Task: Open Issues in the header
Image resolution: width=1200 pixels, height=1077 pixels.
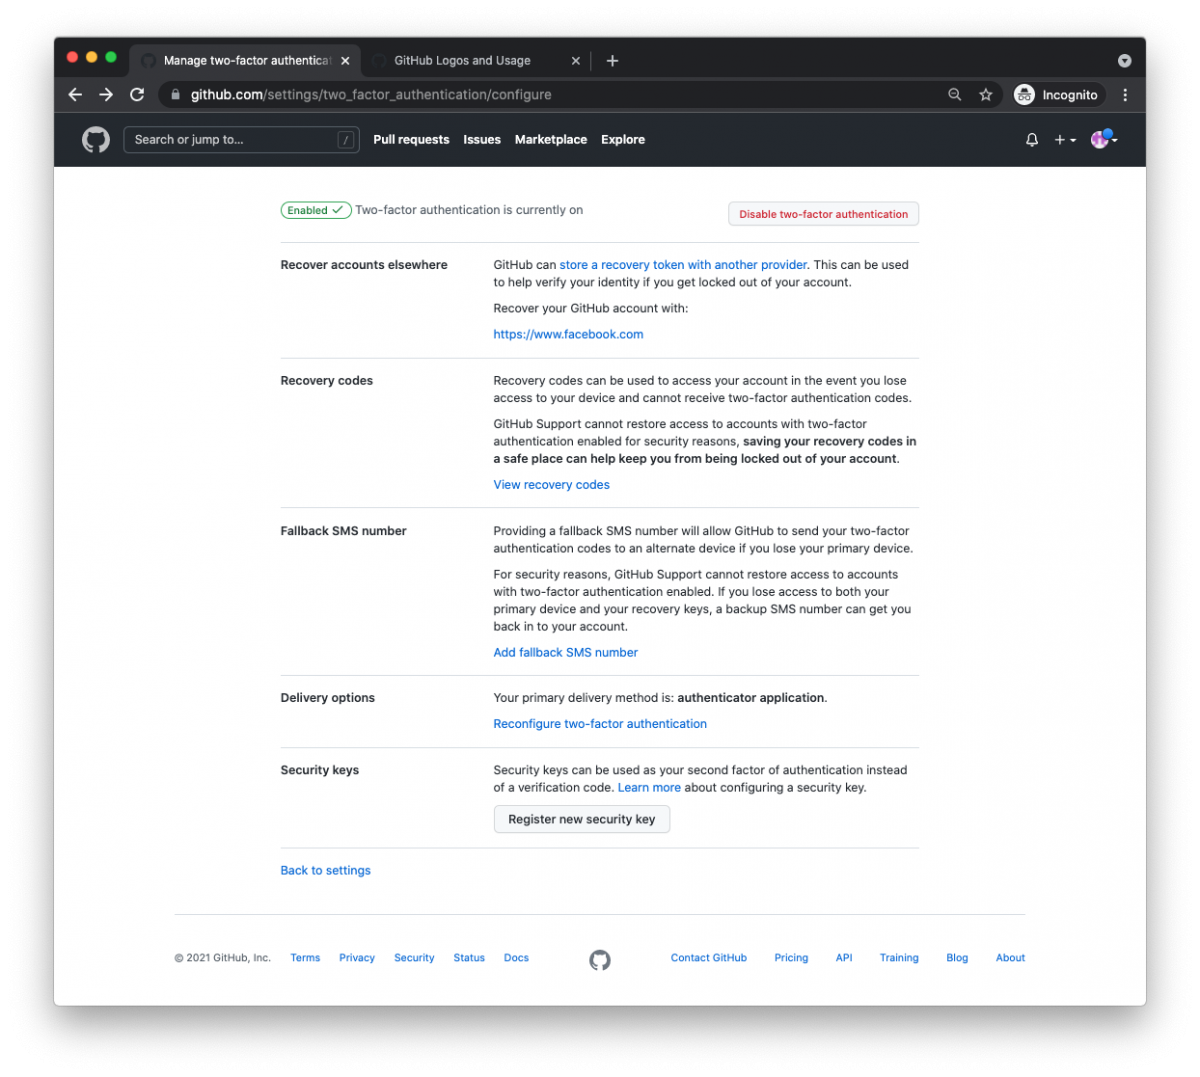Action: point(482,140)
